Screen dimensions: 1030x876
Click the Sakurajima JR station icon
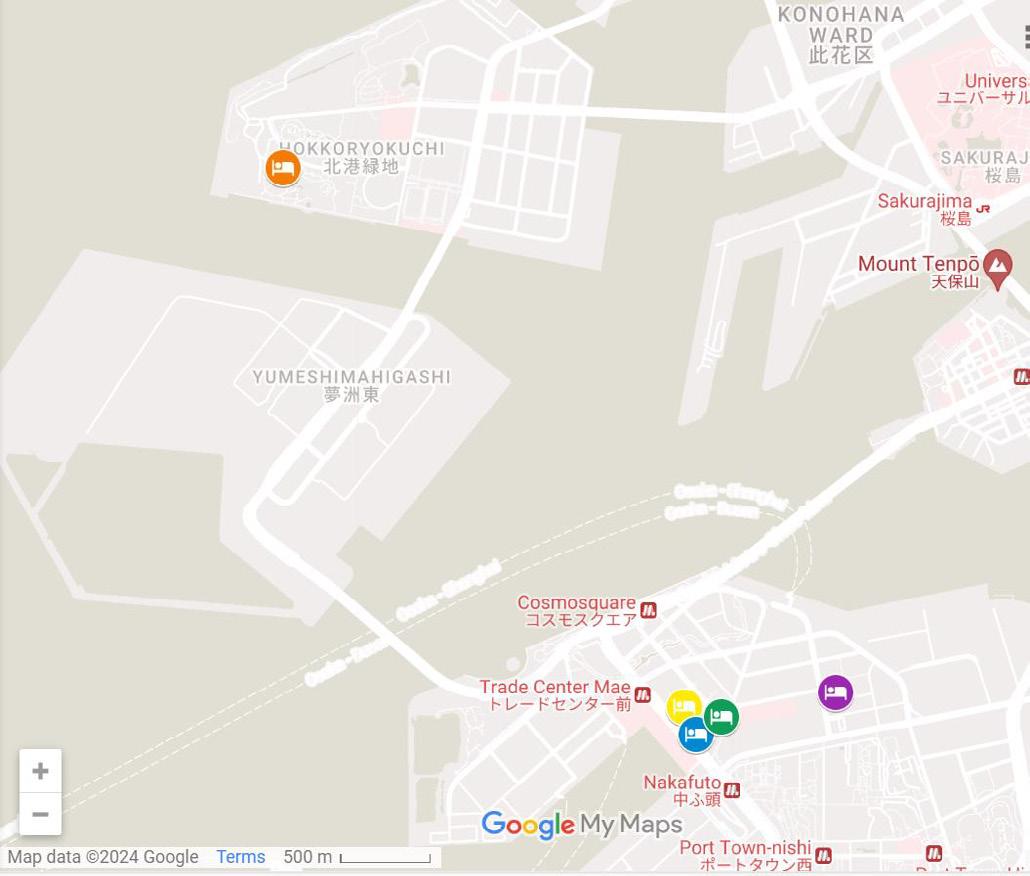click(983, 209)
